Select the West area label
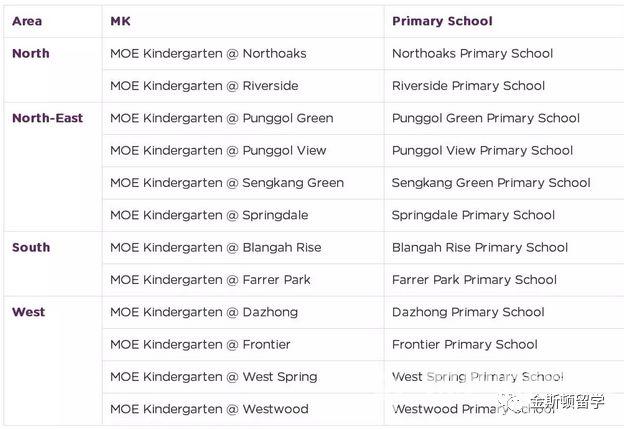The width and height of the screenshot is (624, 429). pos(28,312)
